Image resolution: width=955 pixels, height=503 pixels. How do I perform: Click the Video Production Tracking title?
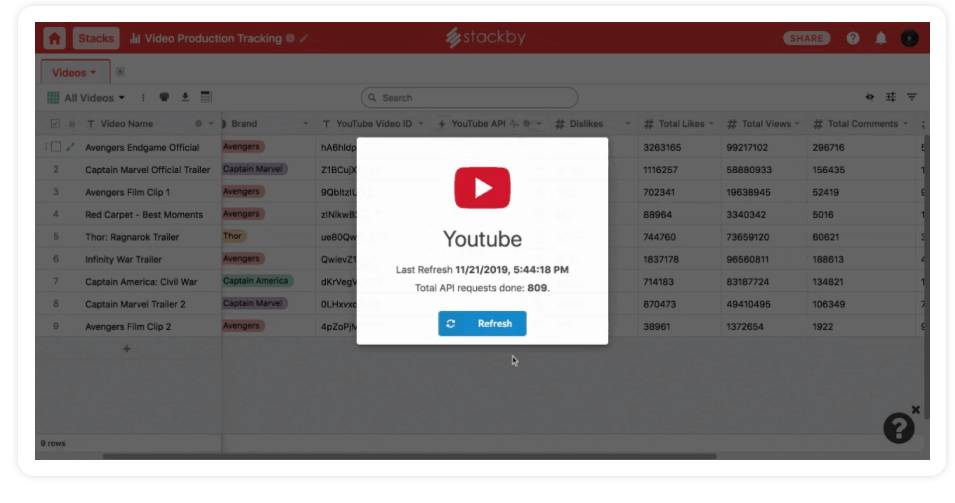click(x=213, y=38)
